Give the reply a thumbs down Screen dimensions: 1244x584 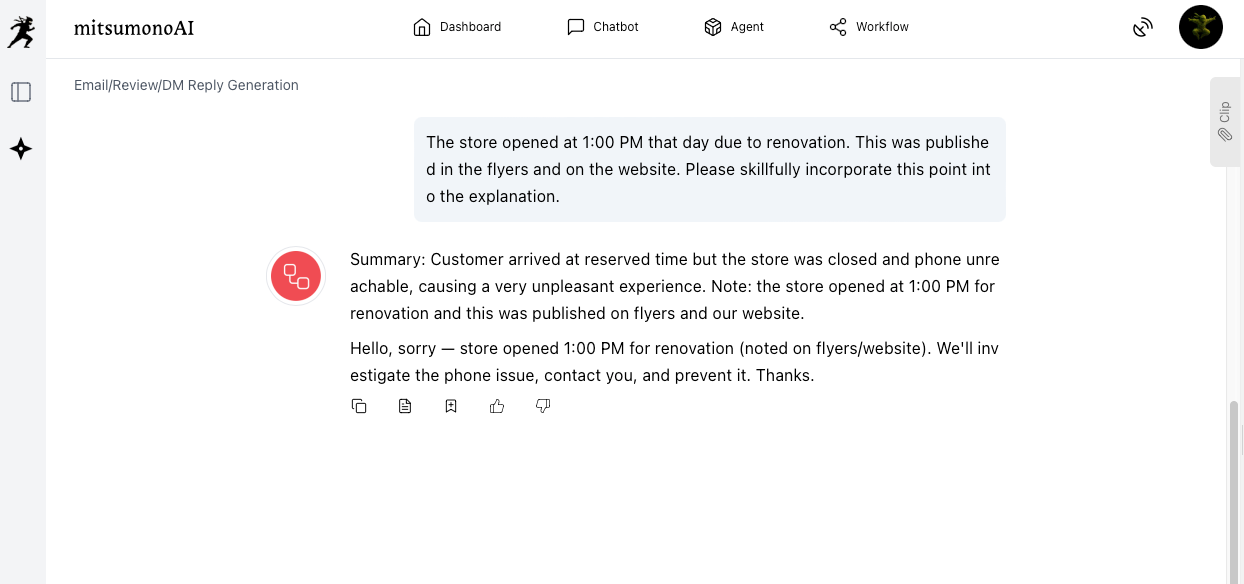(543, 406)
